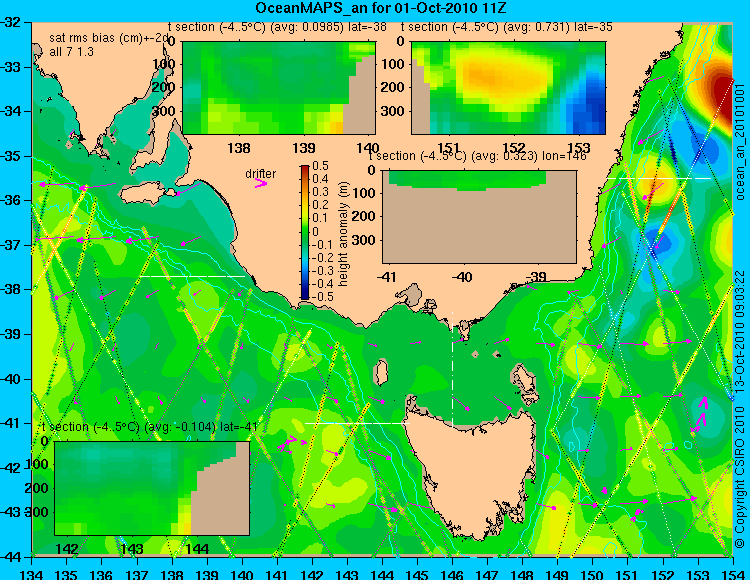Click x-axis label 143 in lat=-41 inset
750x580 pixels.
132,548
